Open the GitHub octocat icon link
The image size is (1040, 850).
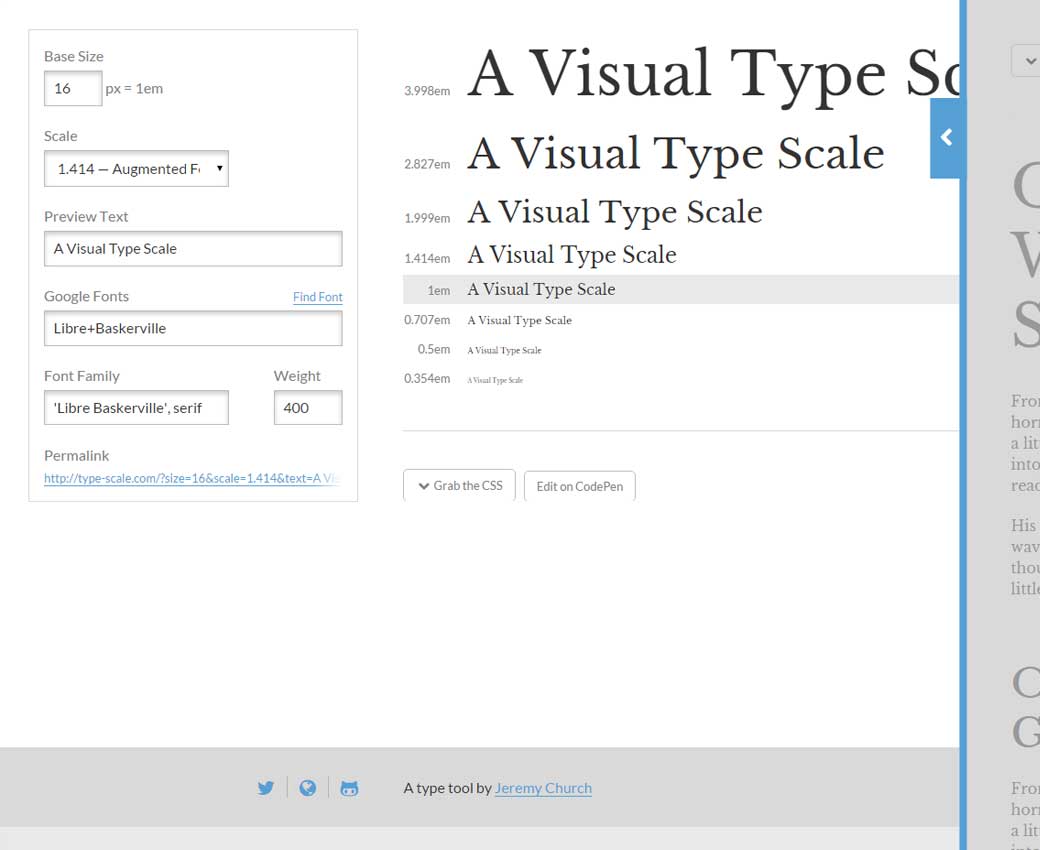(x=349, y=788)
